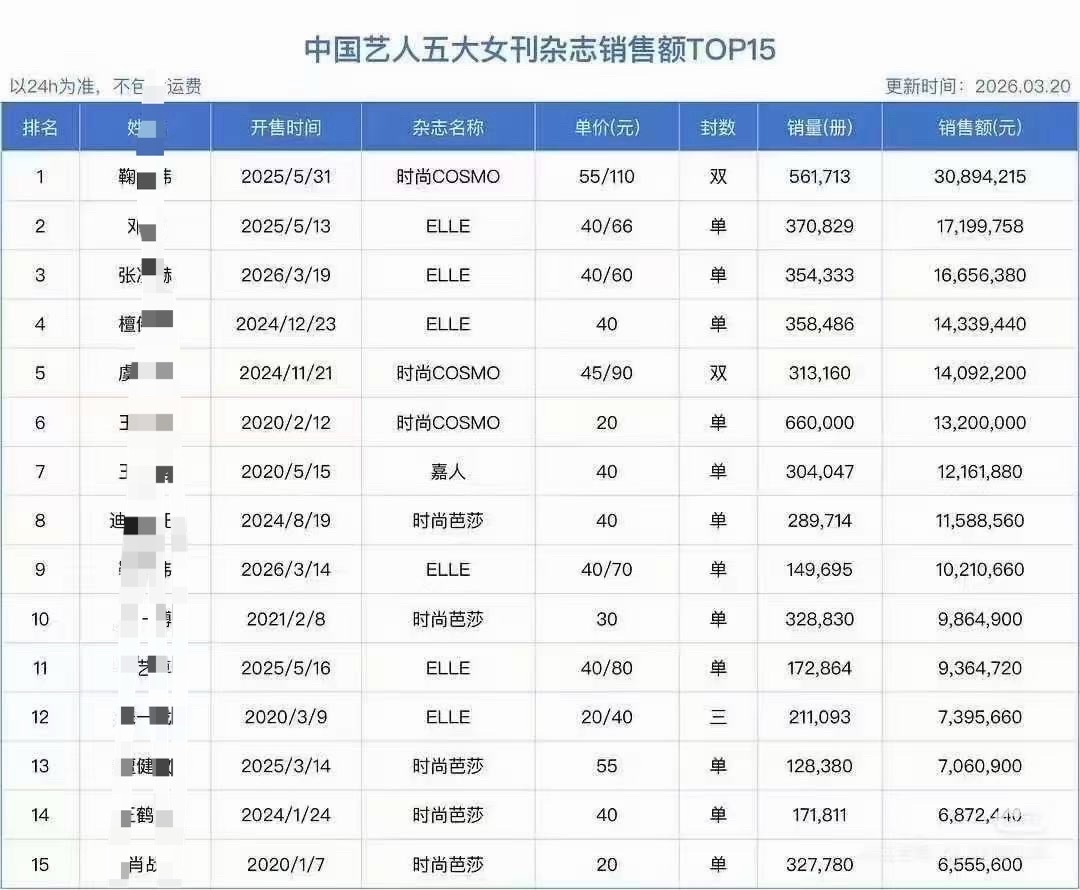
Task: Click sales volume 561,713
Action: 820,177
